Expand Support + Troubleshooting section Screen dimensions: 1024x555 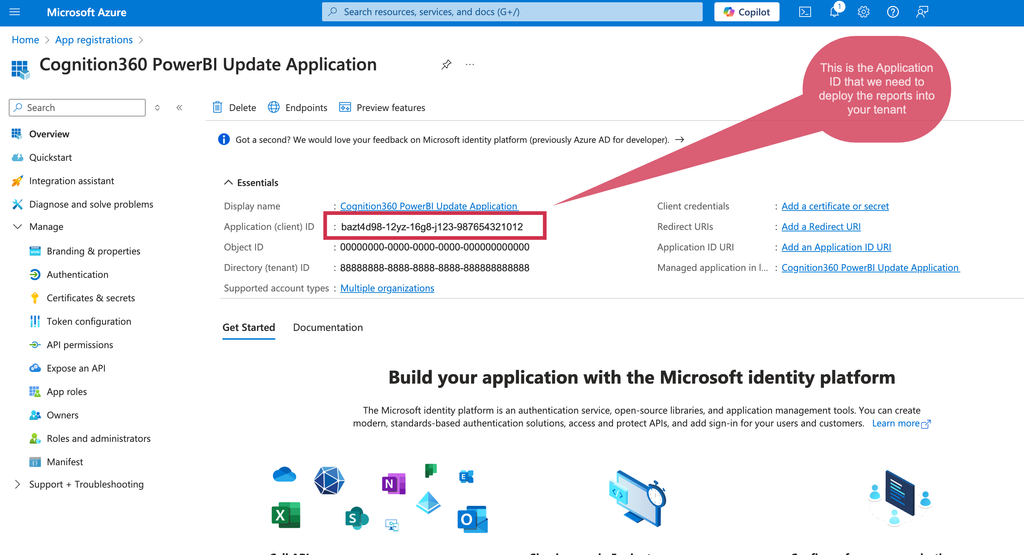click(18, 484)
